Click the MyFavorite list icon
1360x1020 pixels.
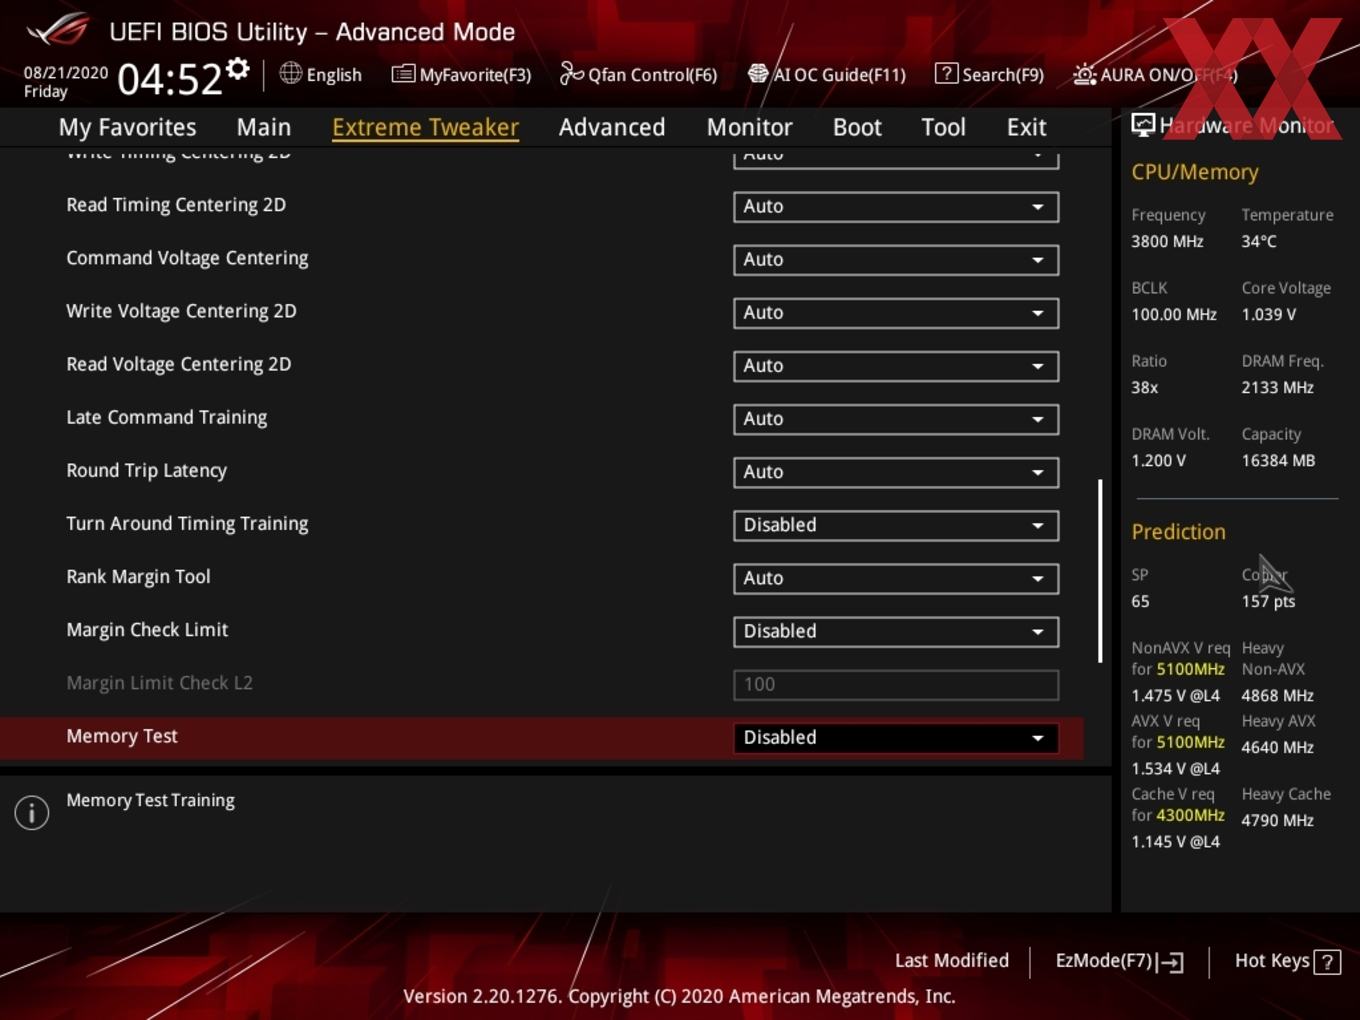pyautogui.click(x=403, y=74)
